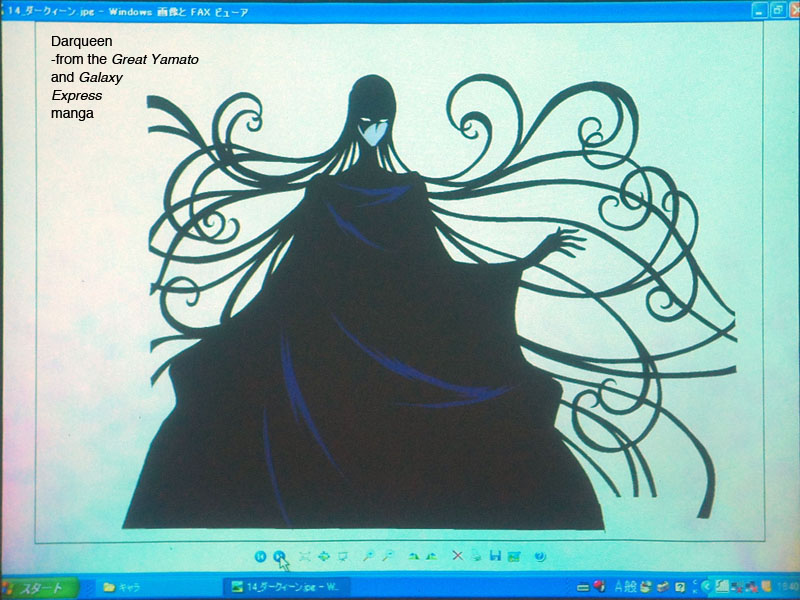Click the 14_ダークィーン.jpg taskbar button
This screenshot has height=600, width=800.
(288, 587)
